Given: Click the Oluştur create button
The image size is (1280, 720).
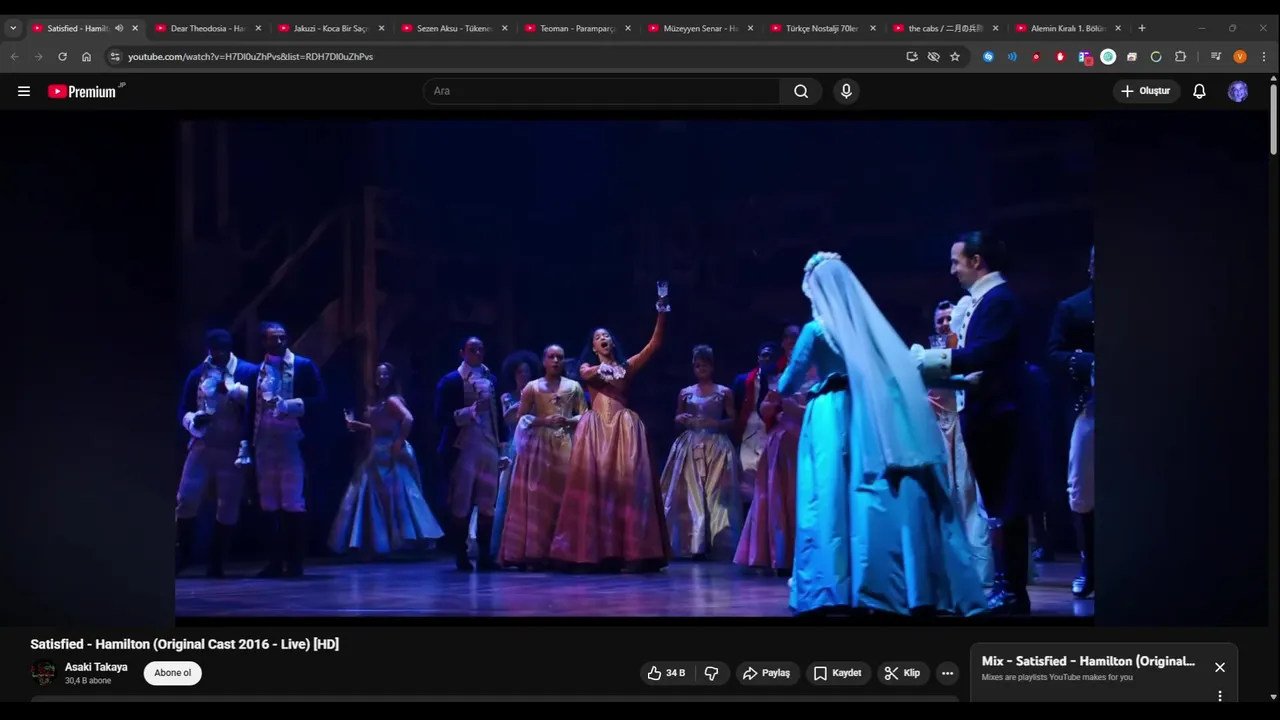Looking at the screenshot, I should (1146, 91).
